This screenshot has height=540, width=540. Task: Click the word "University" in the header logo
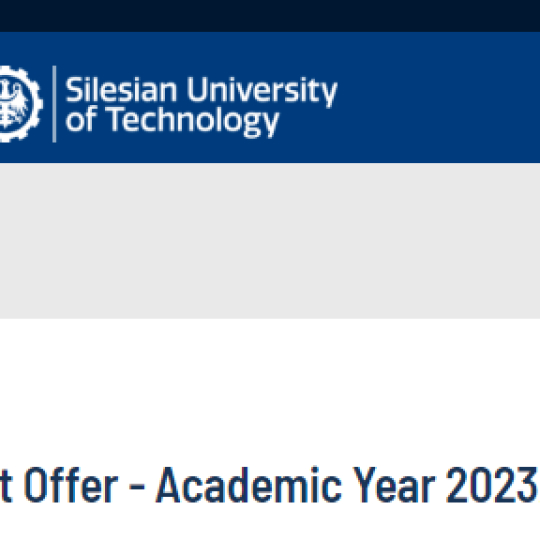pyautogui.click(x=262, y=91)
